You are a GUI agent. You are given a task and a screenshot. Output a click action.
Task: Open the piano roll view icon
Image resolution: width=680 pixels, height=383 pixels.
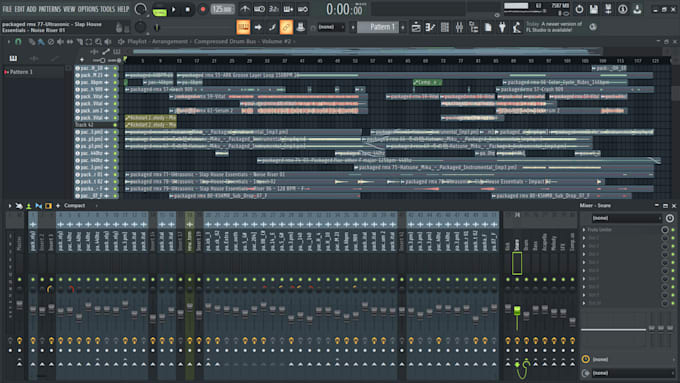pyautogui.click(x=430, y=27)
